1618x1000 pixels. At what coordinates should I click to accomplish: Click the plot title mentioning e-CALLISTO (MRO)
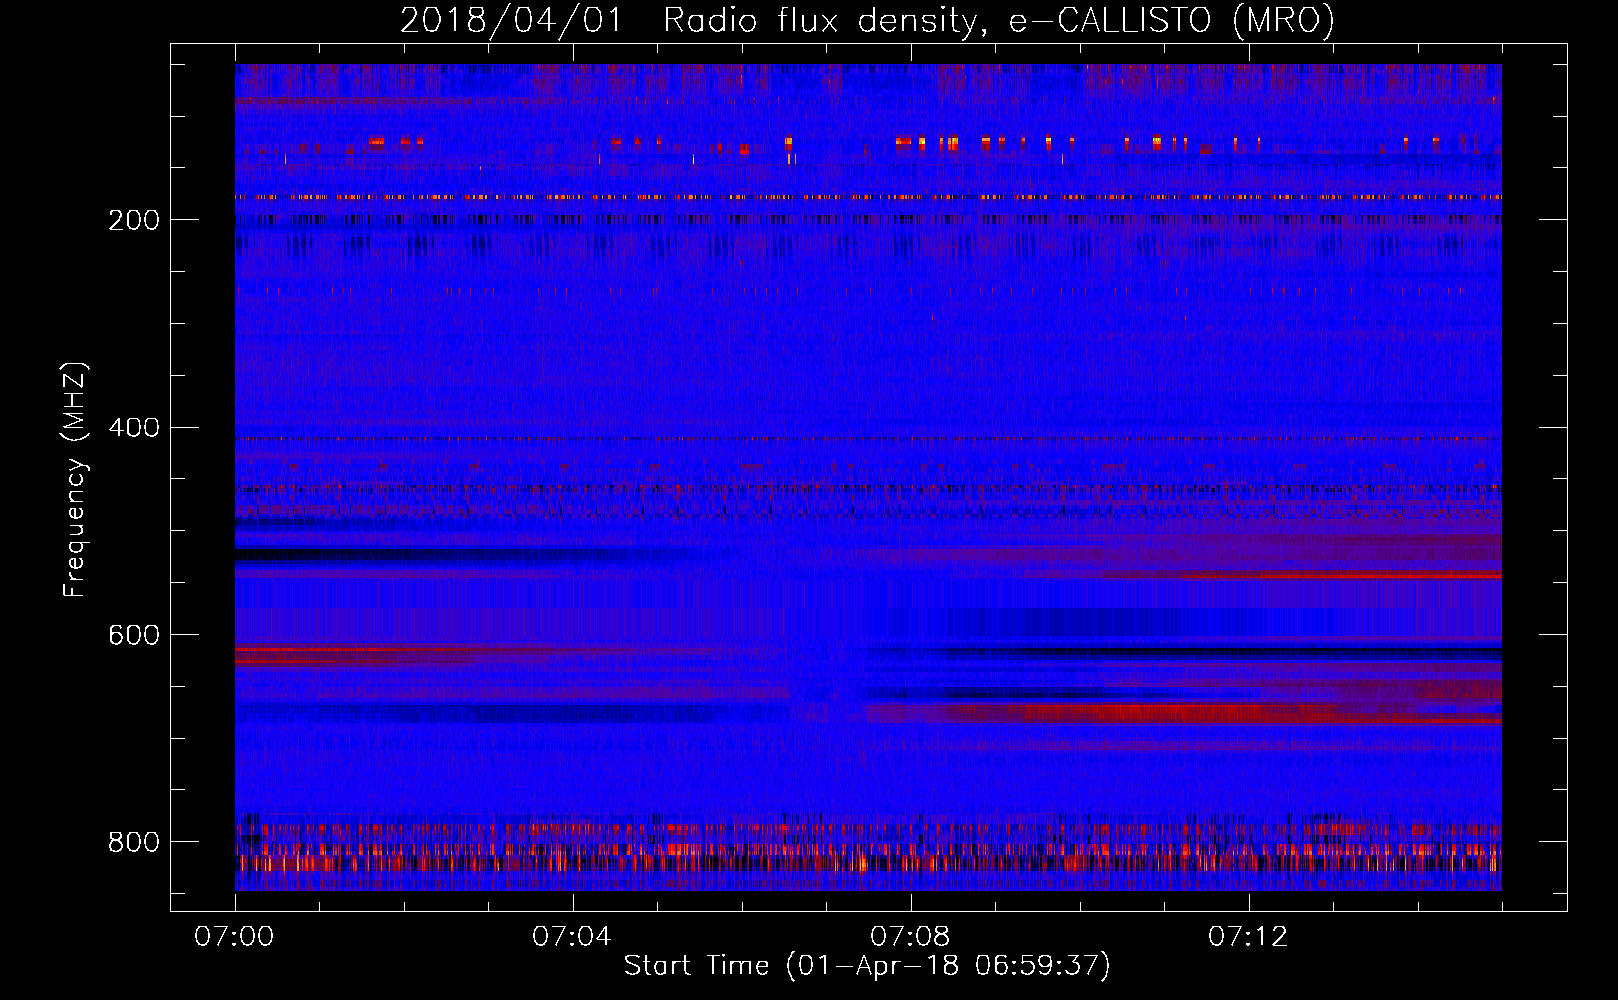click(867, 20)
